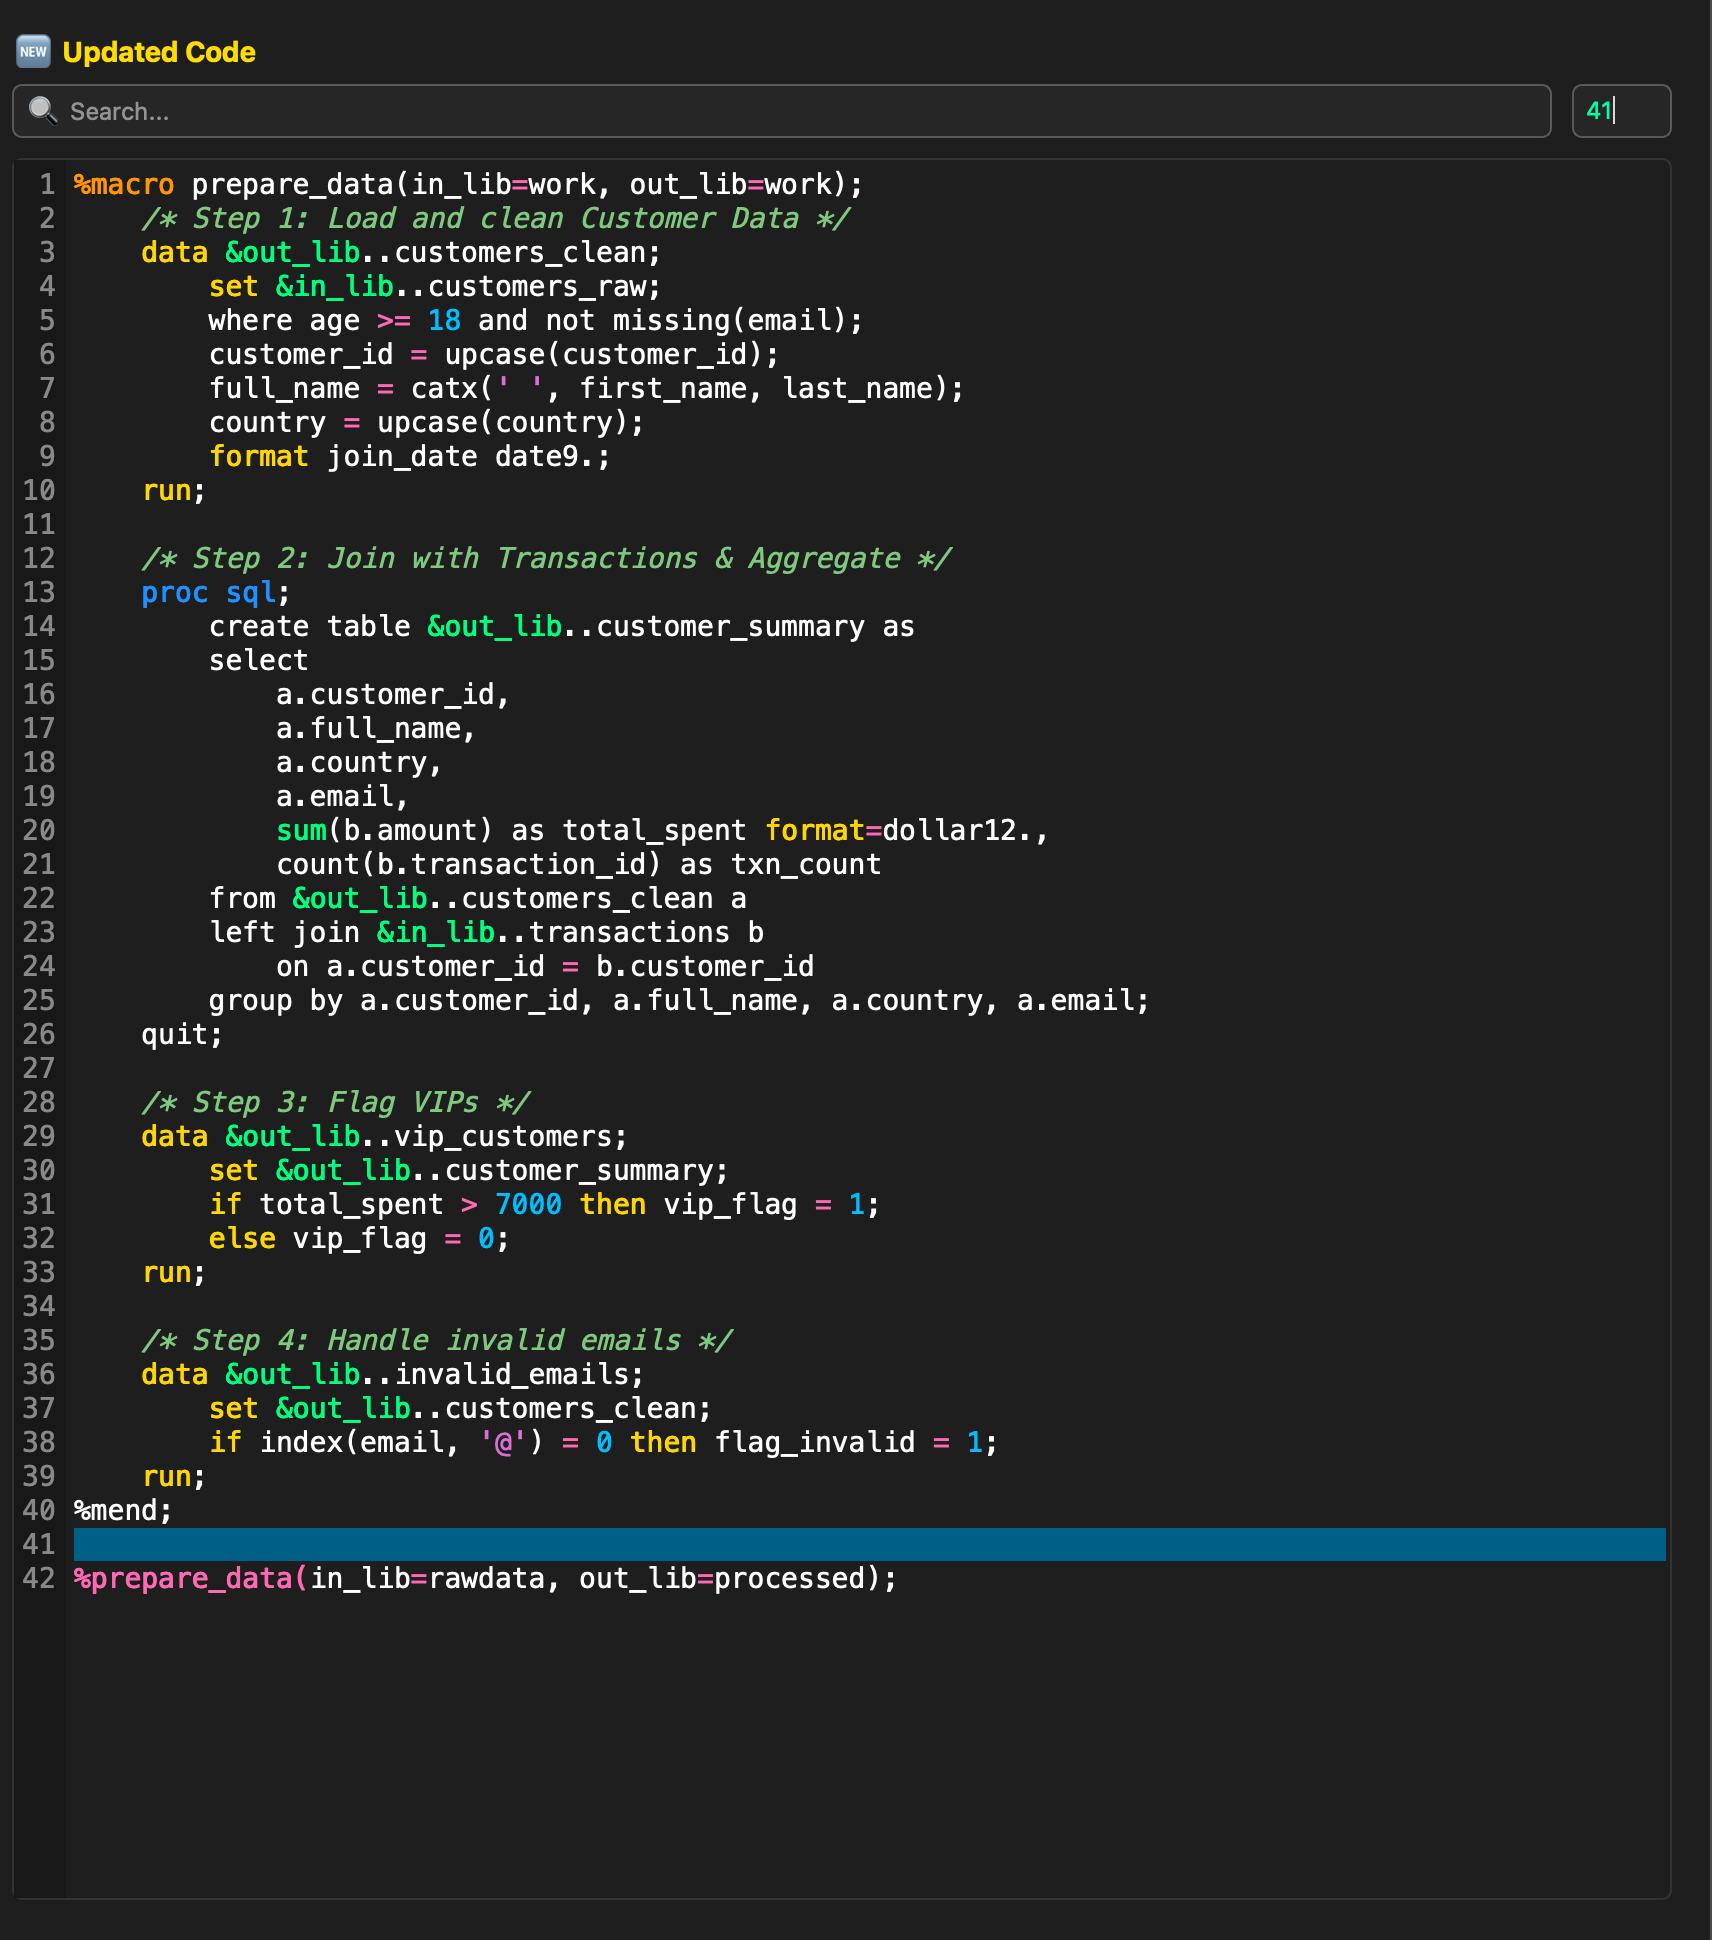This screenshot has width=1712, height=1940.
Task: Select the %macro keyword on line 1
Action: (122, 184)
